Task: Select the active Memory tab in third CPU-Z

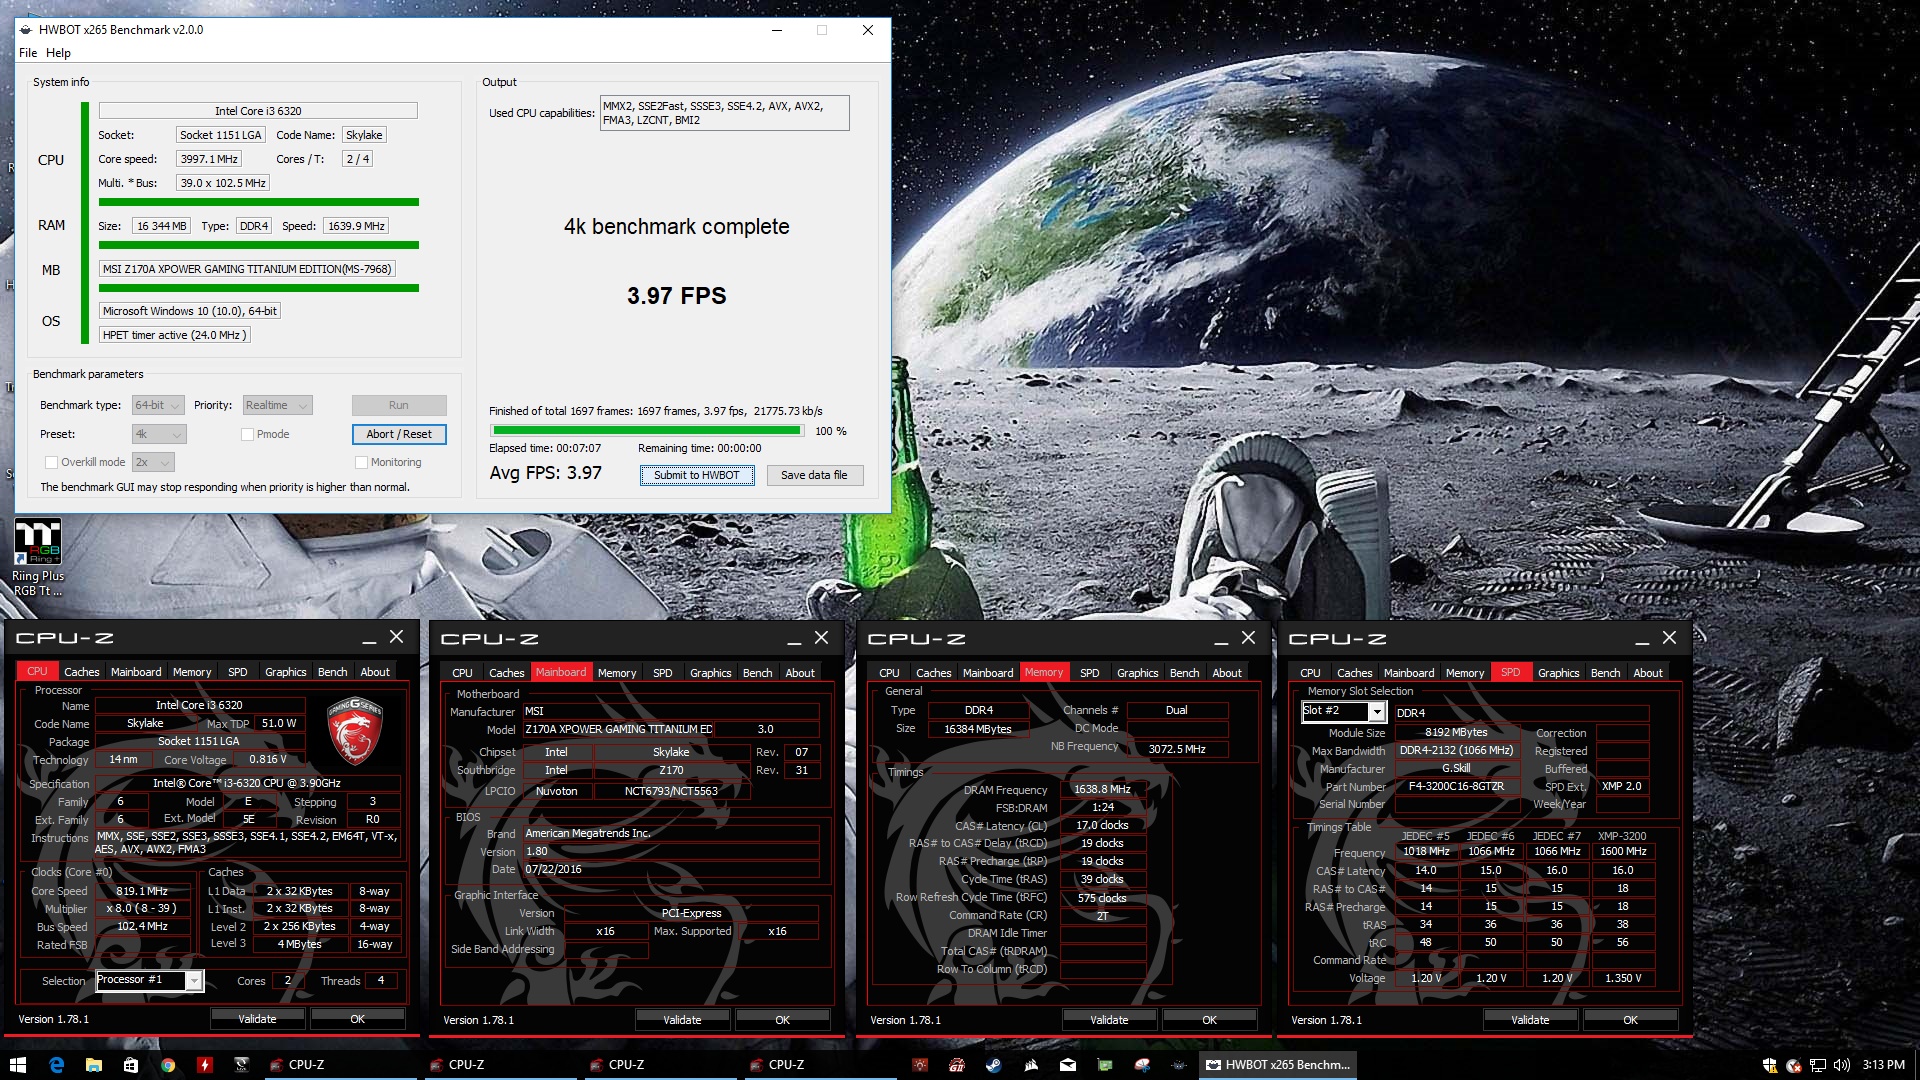Action: [x=1044, y=672]
